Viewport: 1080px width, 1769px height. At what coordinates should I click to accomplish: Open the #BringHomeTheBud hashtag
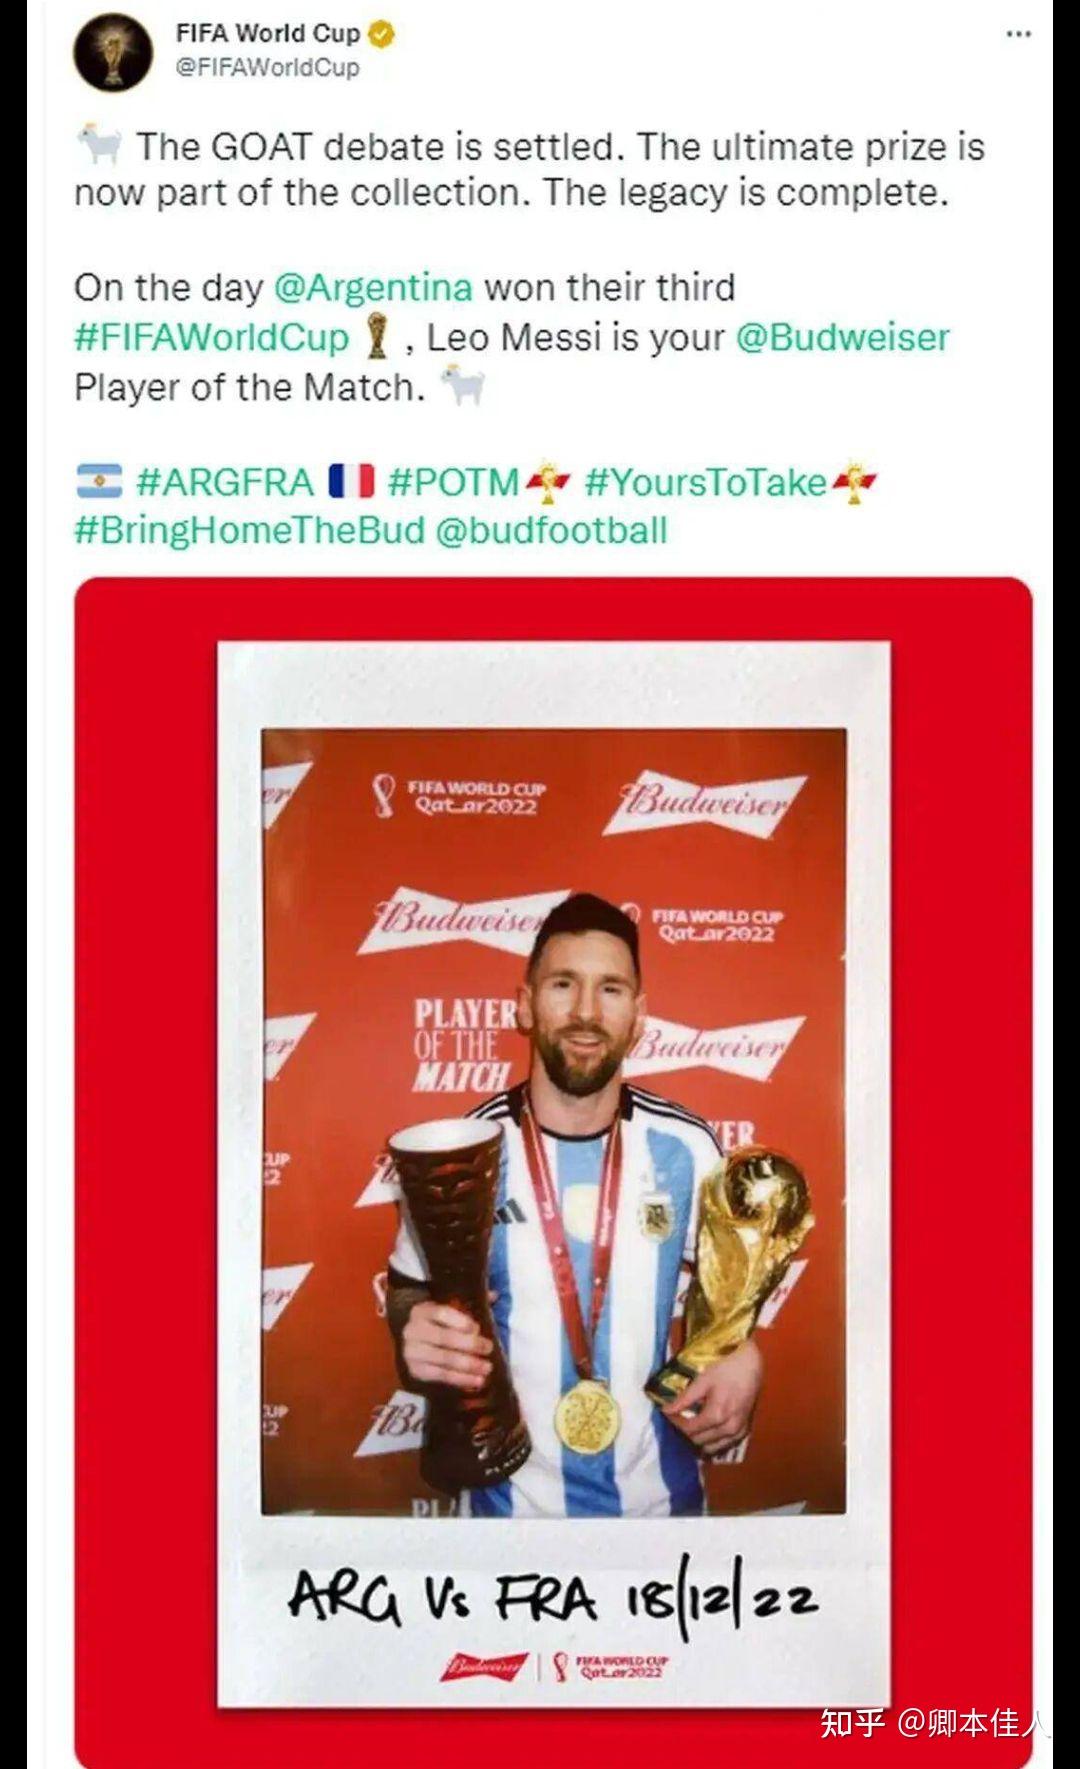click(249, 530)
